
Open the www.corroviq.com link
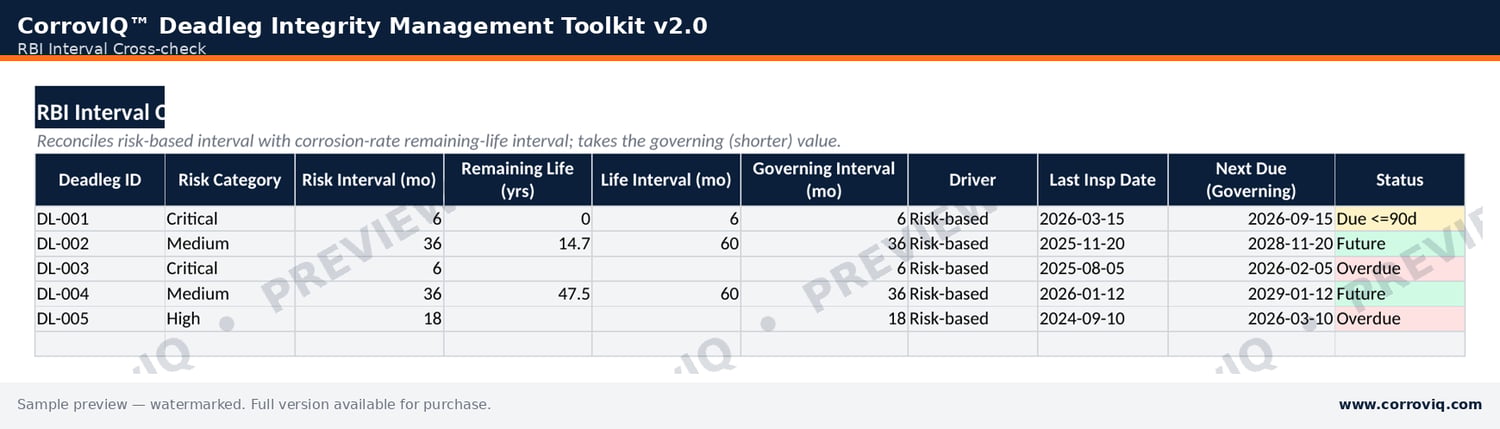(1410, 404)
